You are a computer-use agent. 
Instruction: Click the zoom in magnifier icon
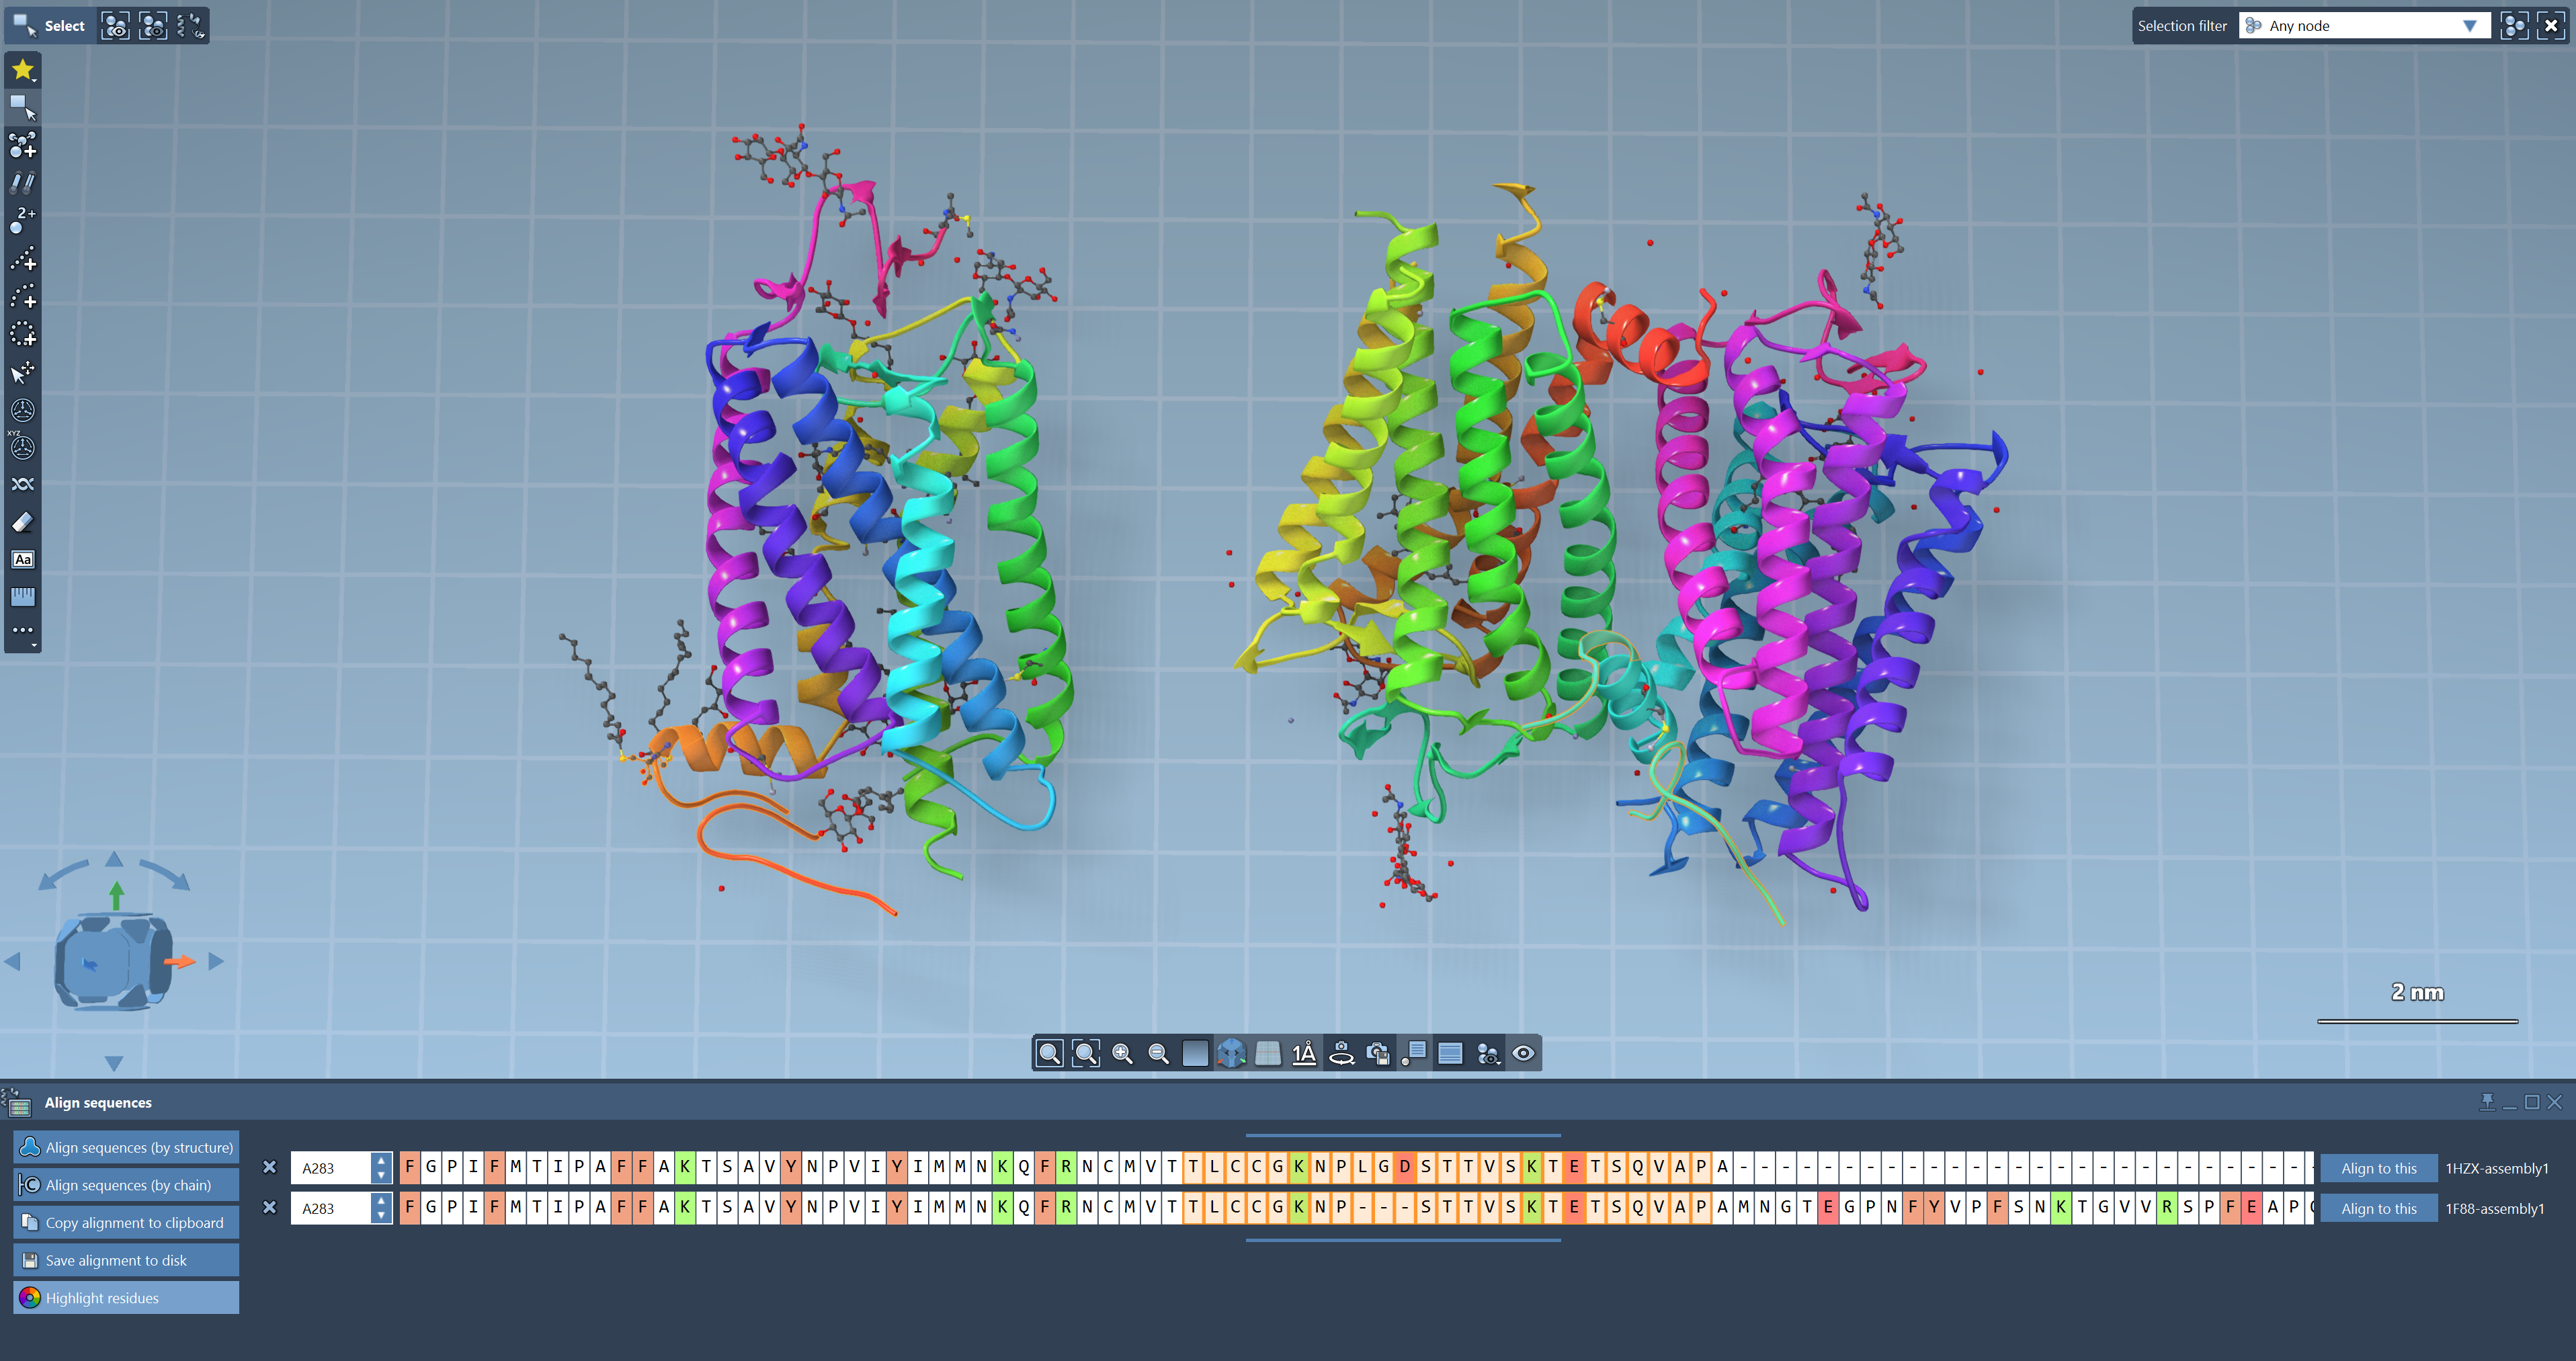click(x=1122, y=1053)
